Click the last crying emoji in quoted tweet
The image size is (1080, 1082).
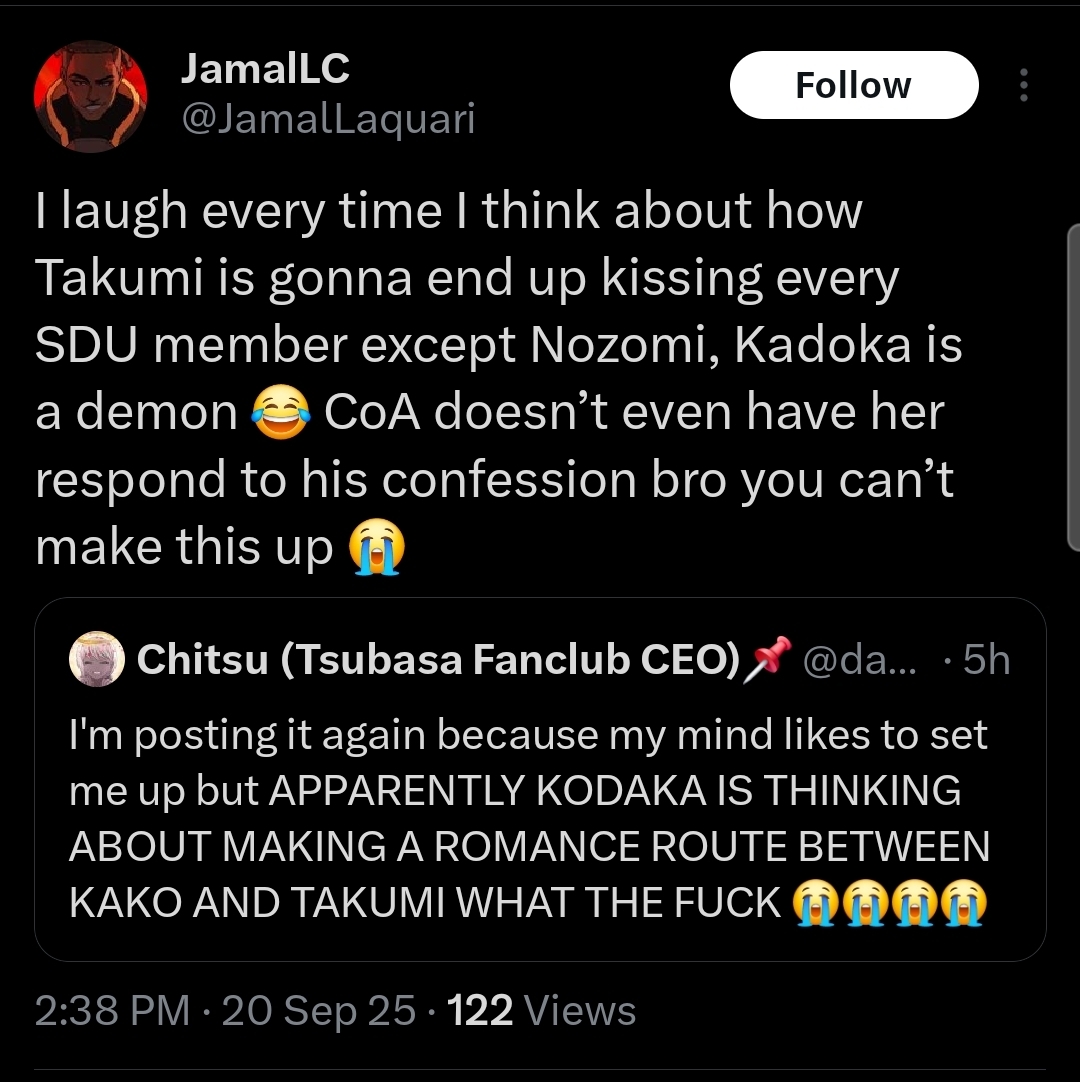(964, 903)
